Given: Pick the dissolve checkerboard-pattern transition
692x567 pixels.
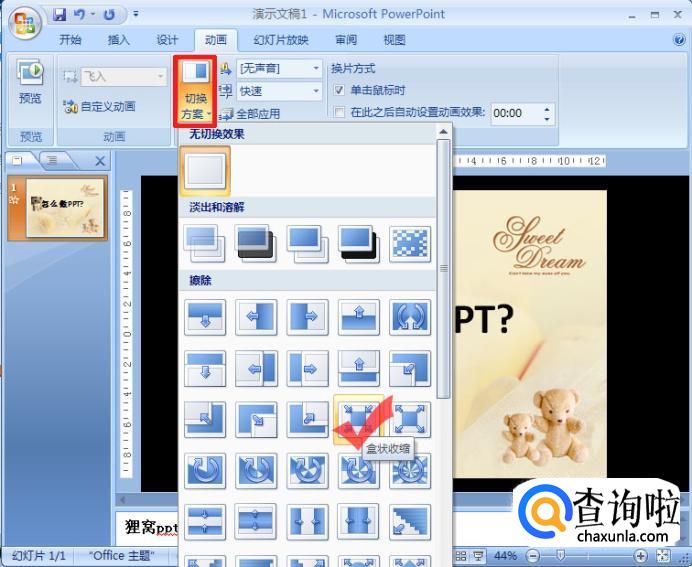Looking at the screenshot, I should pos(410,244).
